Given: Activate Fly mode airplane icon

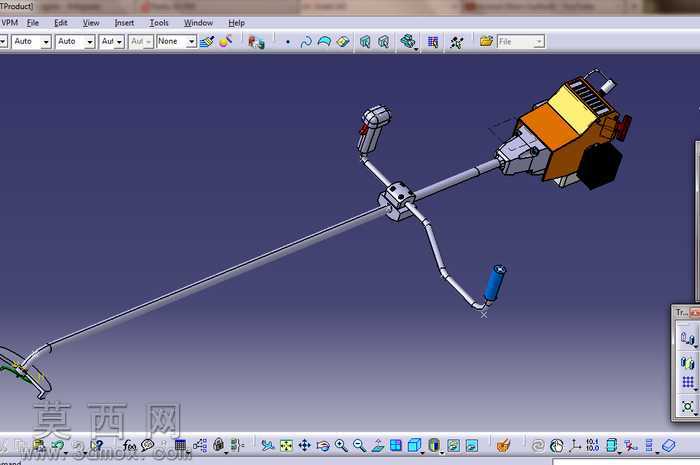Looking at the screenshot, I should 267,445.
